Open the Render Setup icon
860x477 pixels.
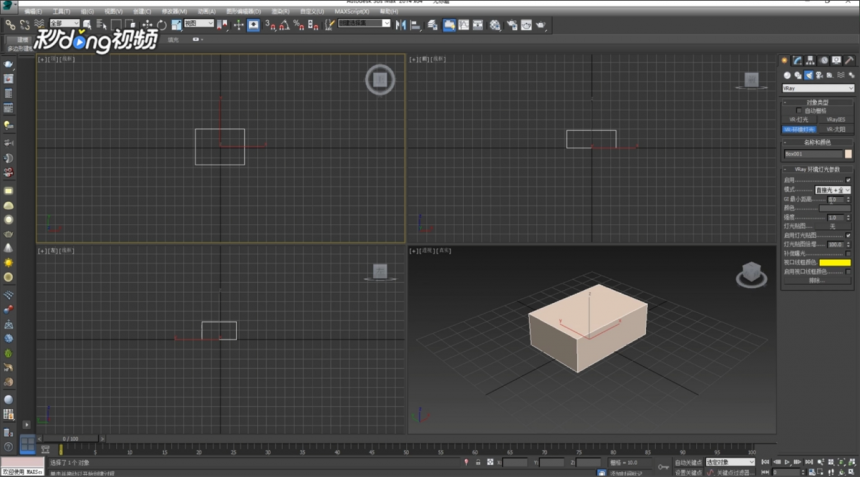[x=512, y=25]
